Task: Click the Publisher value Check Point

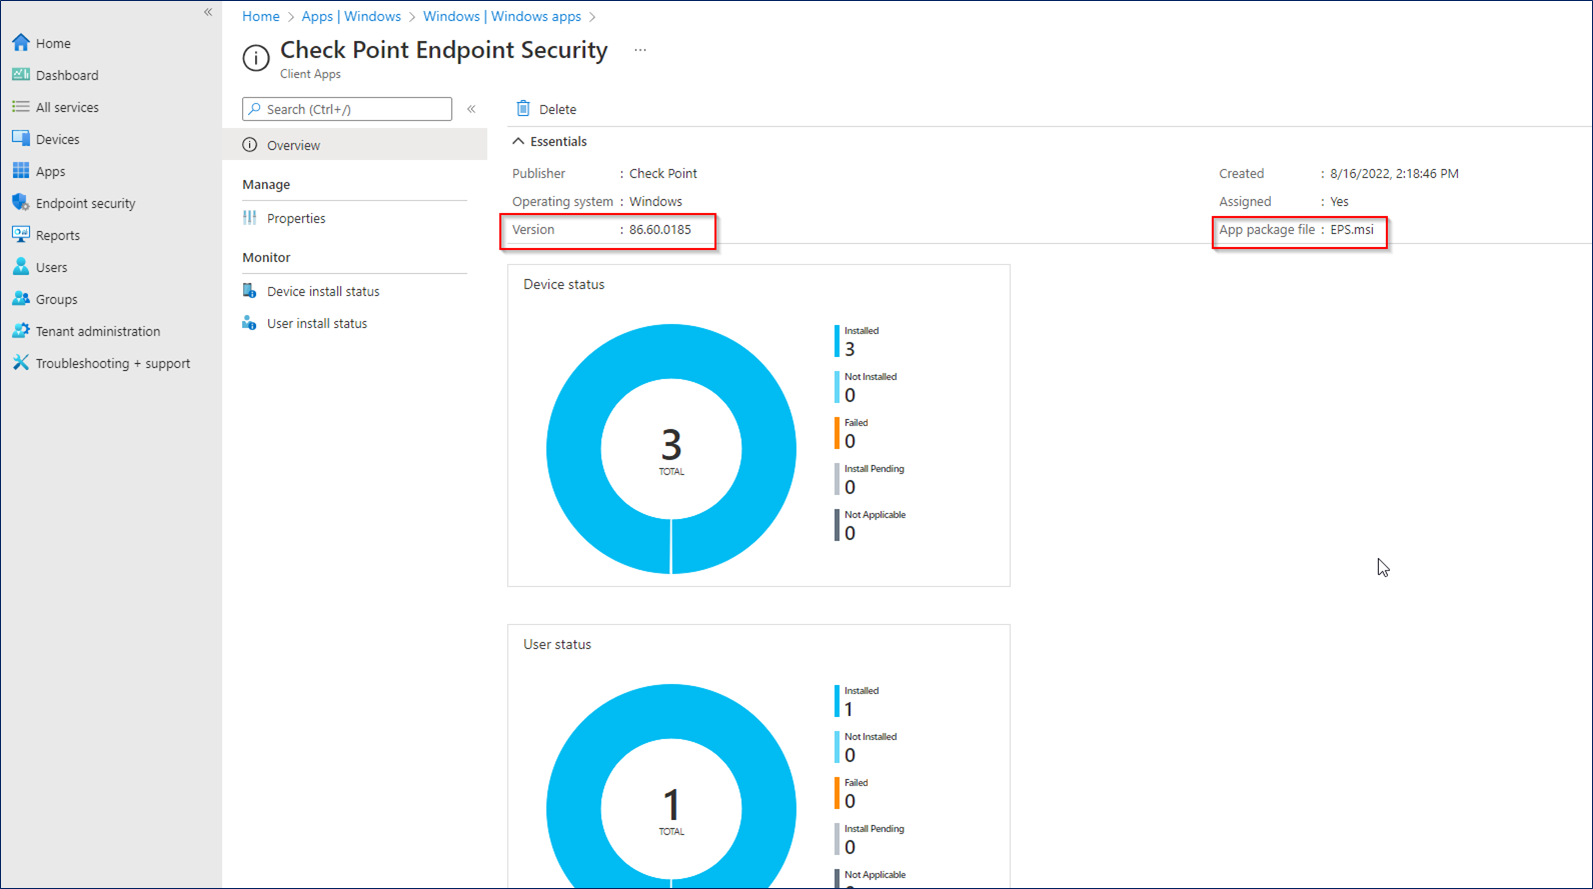Action: pos(663,173)
